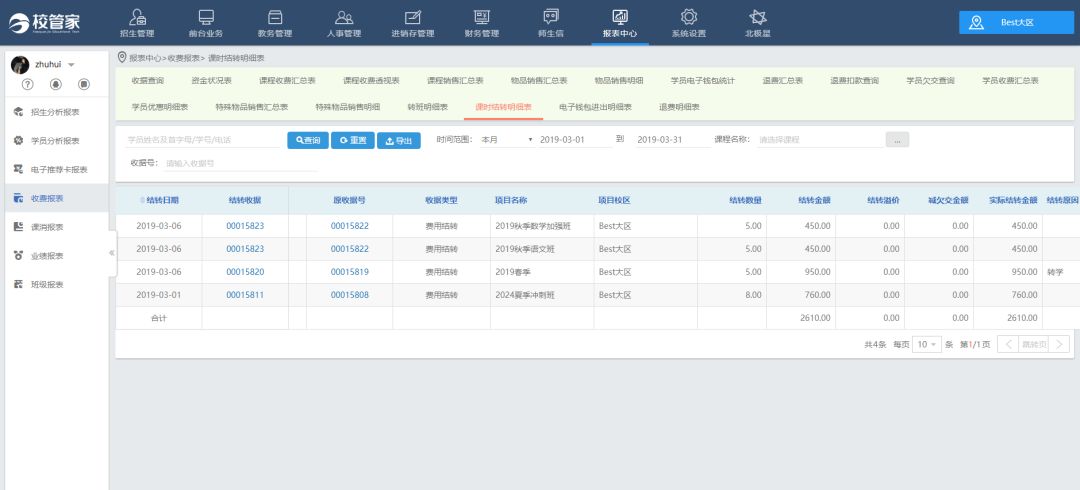Viewport: 1080px width, 490px height.
Task: Open receipt link 00015820 in 结转收据 column
Action: click(x=245, y=272)
